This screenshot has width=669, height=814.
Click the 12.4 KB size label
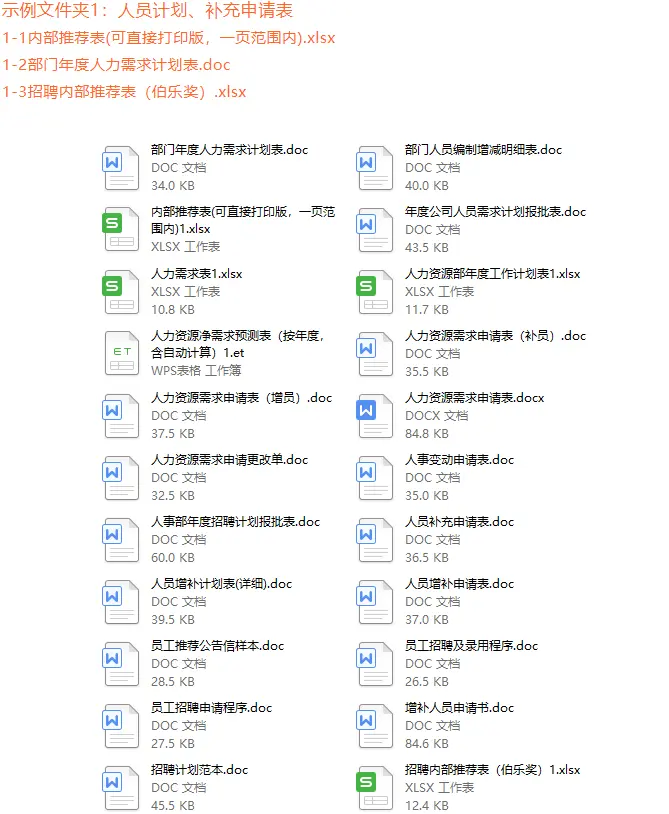tap(427, 806)
